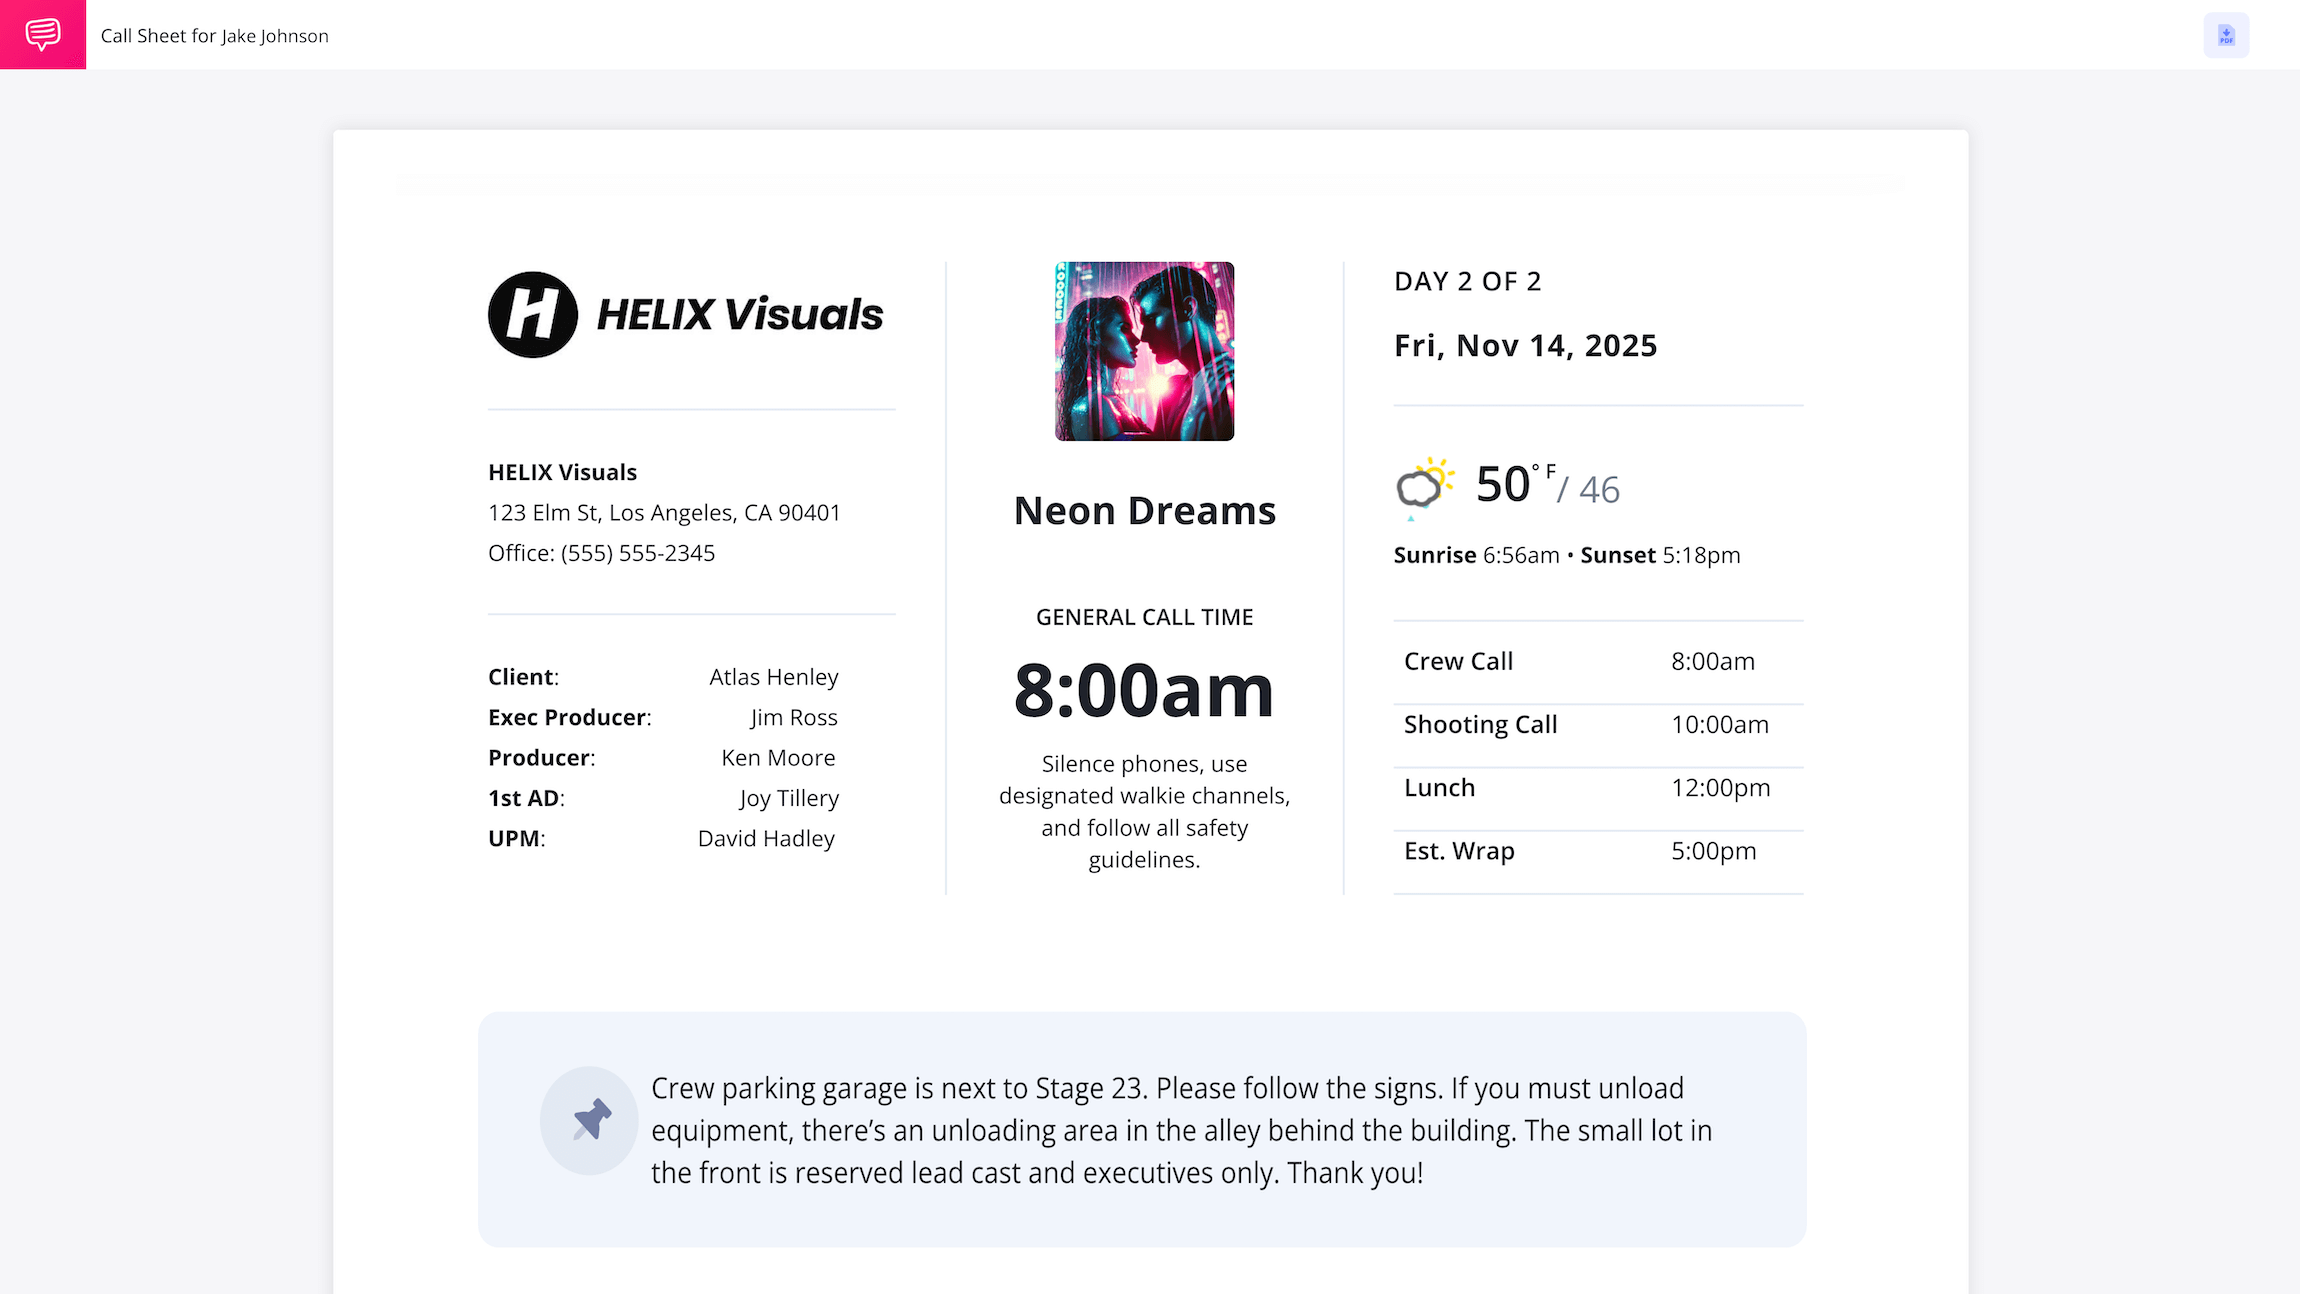Click the chat bubble glyph in the pink header square
This screenshot has width=2300, height=1294.
click(43, 35)
